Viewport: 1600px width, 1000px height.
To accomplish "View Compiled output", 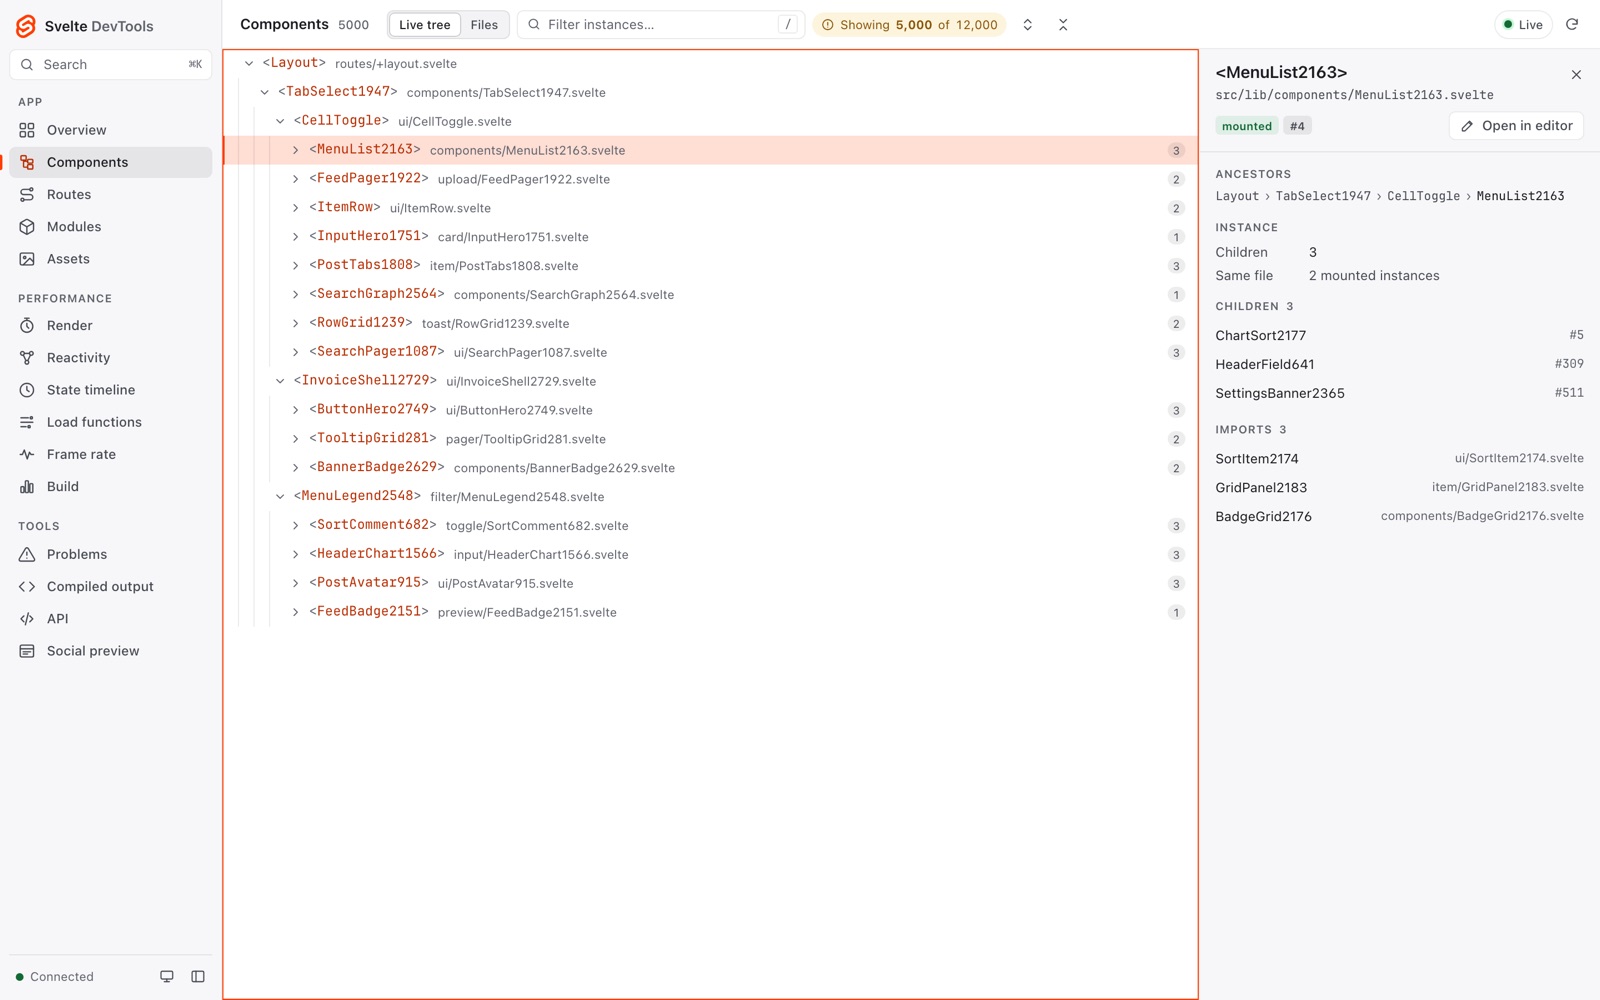I will pyautogui.click(x=111, y=586).
